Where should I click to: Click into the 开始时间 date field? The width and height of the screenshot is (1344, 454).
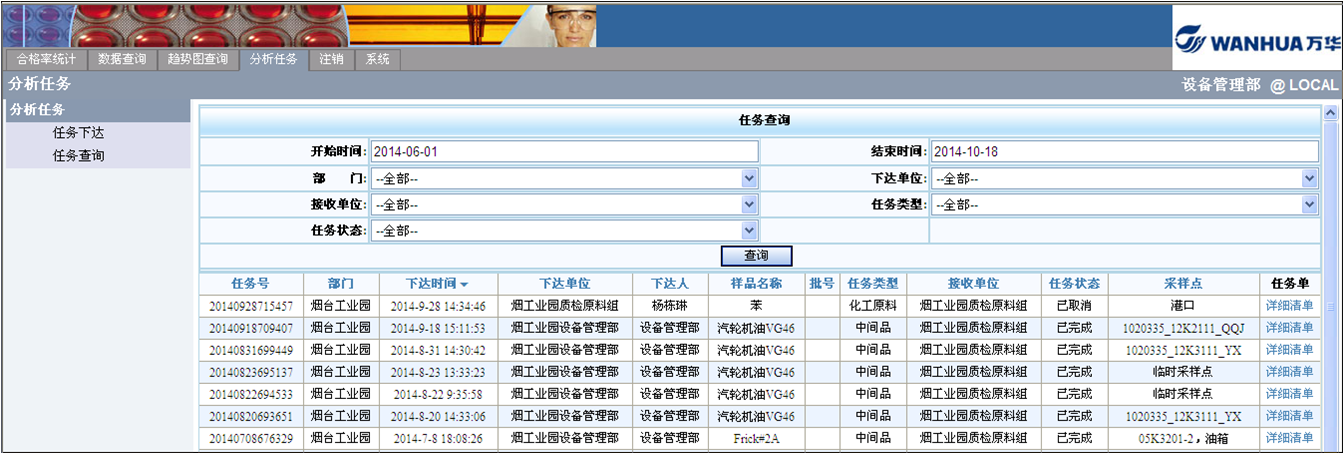564,152
